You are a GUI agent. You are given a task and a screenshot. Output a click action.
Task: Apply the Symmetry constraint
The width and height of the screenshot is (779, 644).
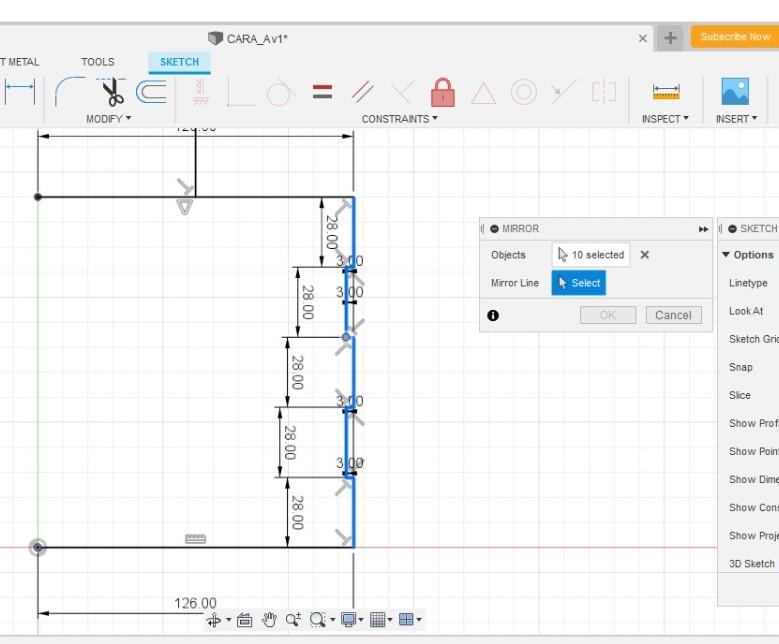604,92
